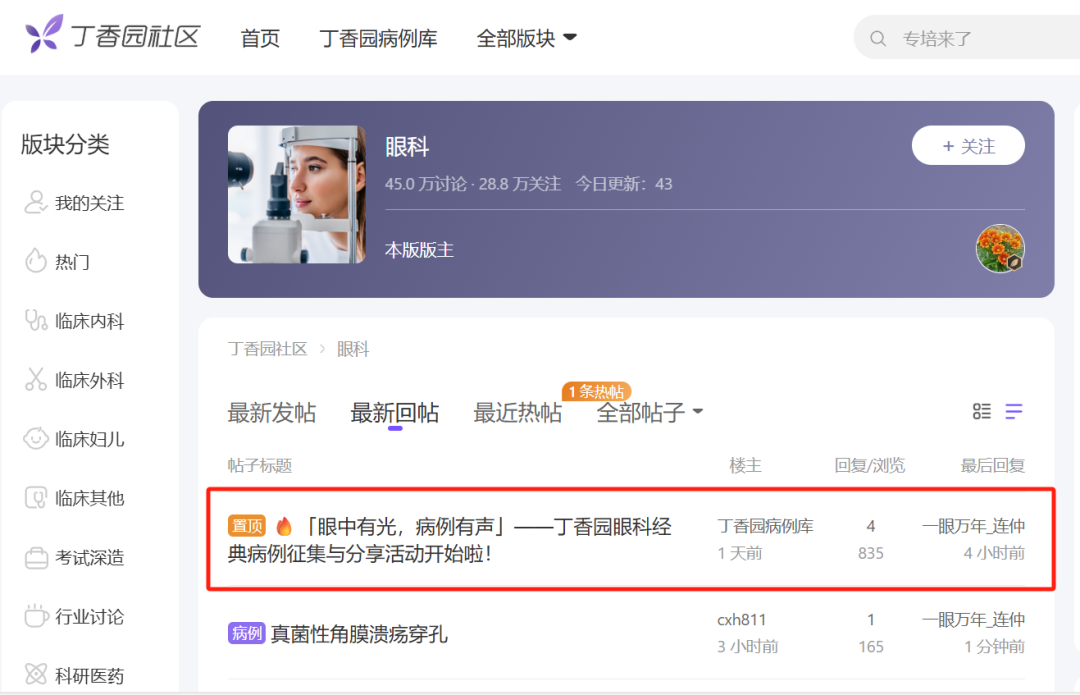Viewport: 1080px width, 695px height.
Task: Click the stethoscope icon beside 临床内科
Action: [x=34, y=321]
